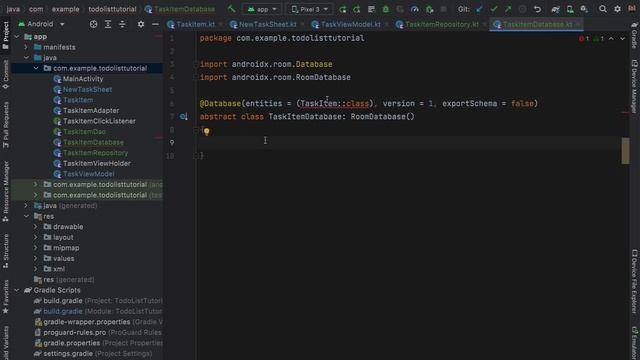Collapse the res folder
The height and width of the screenshot is (360, 640).
(26, 216)
